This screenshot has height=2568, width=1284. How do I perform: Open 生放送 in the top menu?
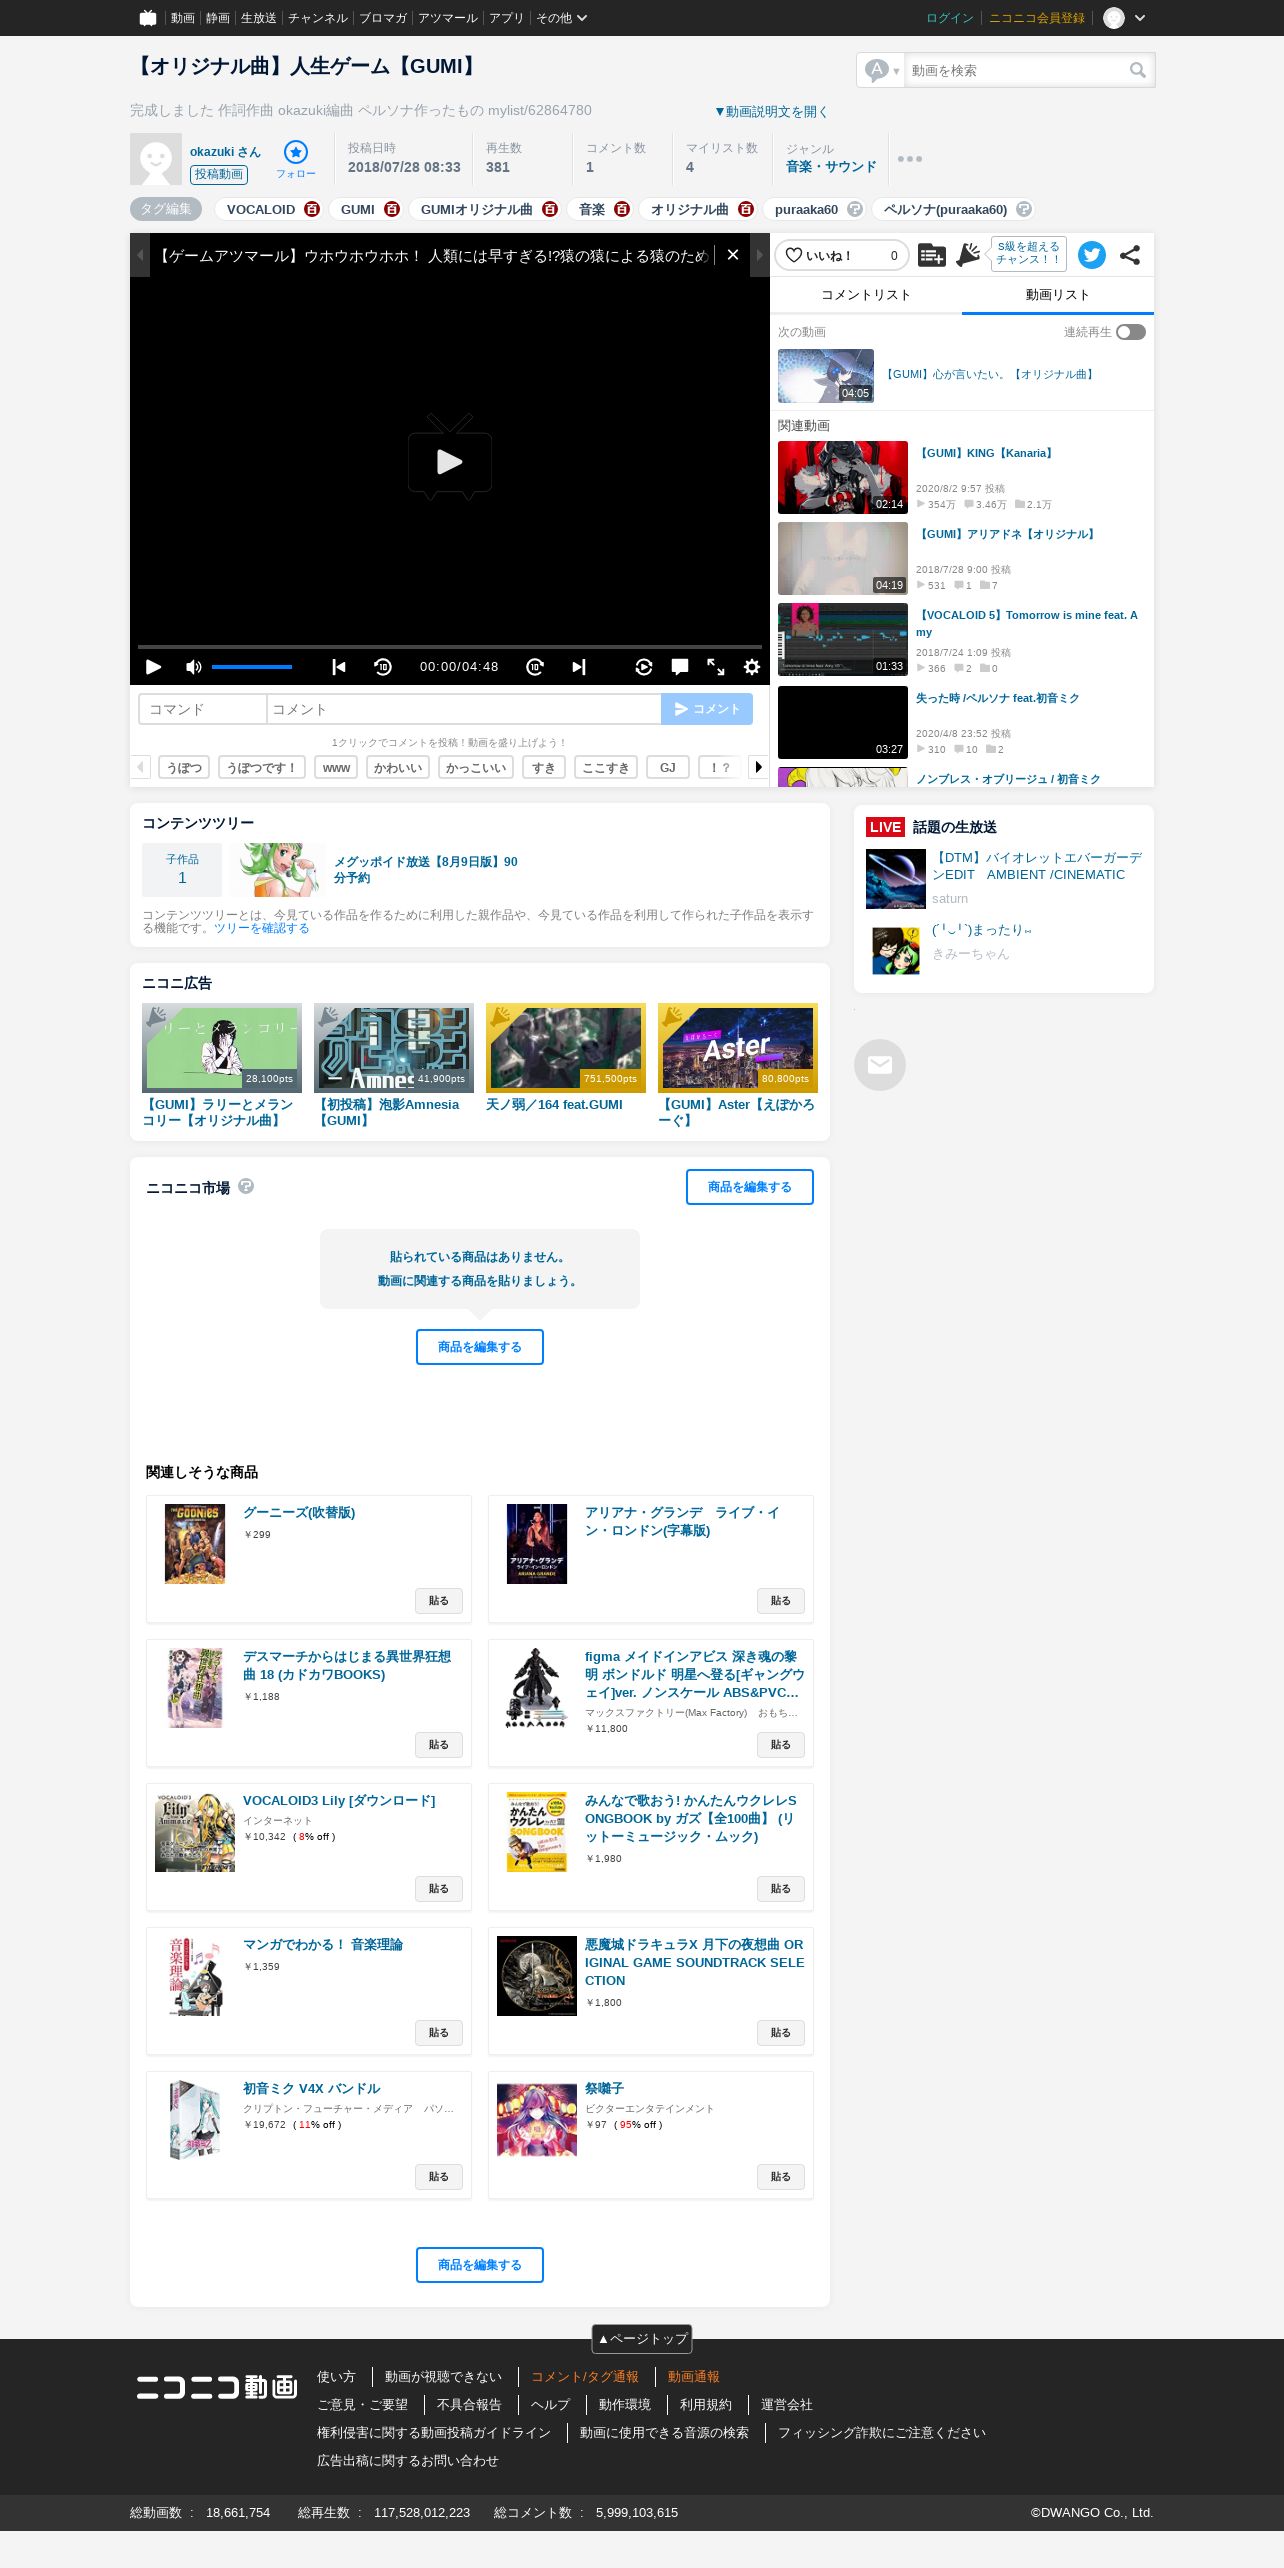[259, 18]
